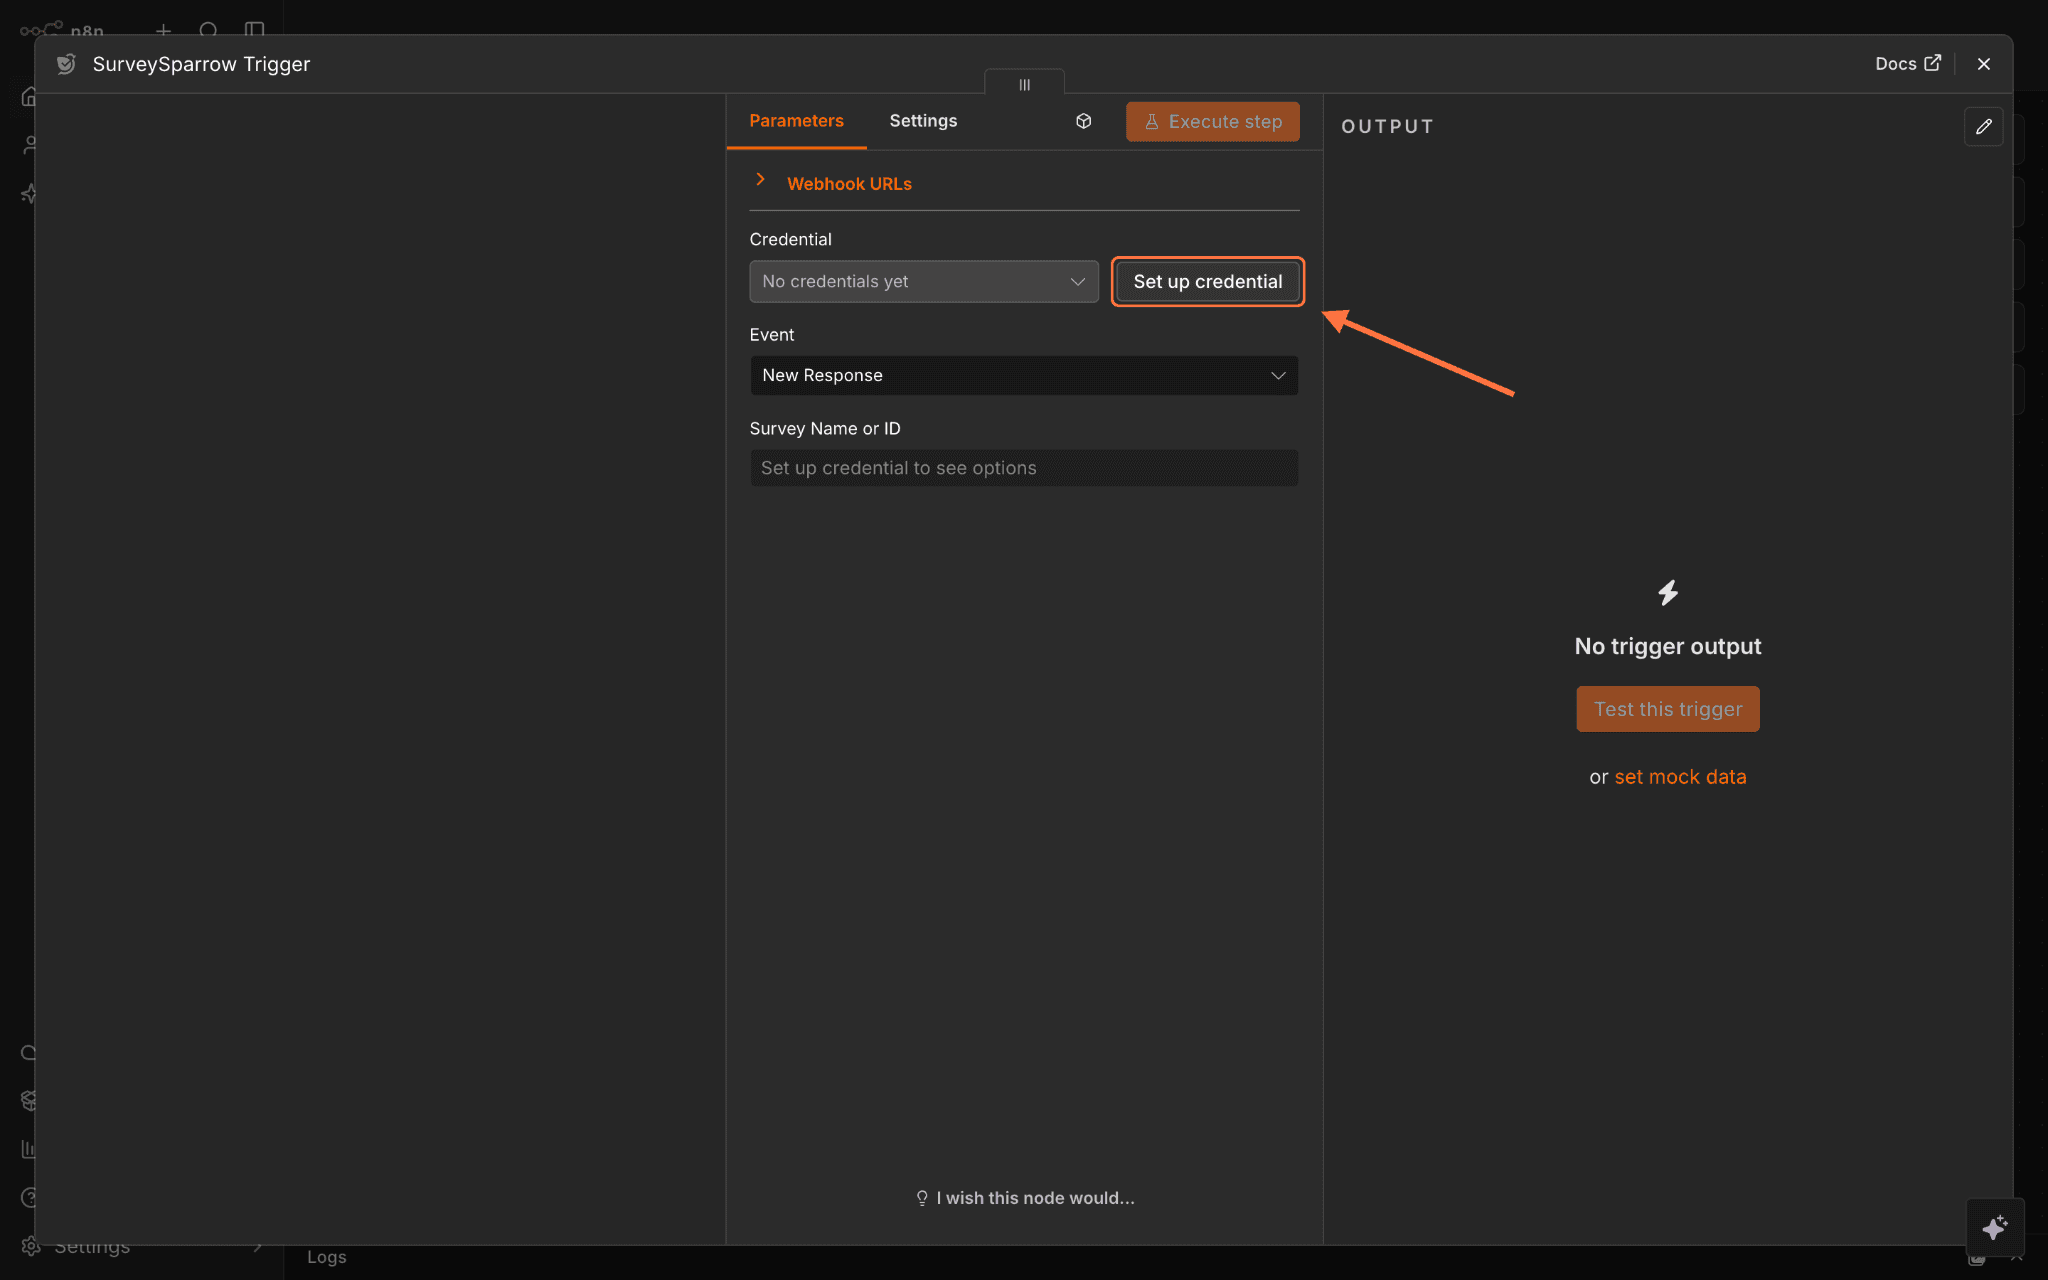Click the OUTPUT heading text

pyautogui.click(x=1387, y=127)
